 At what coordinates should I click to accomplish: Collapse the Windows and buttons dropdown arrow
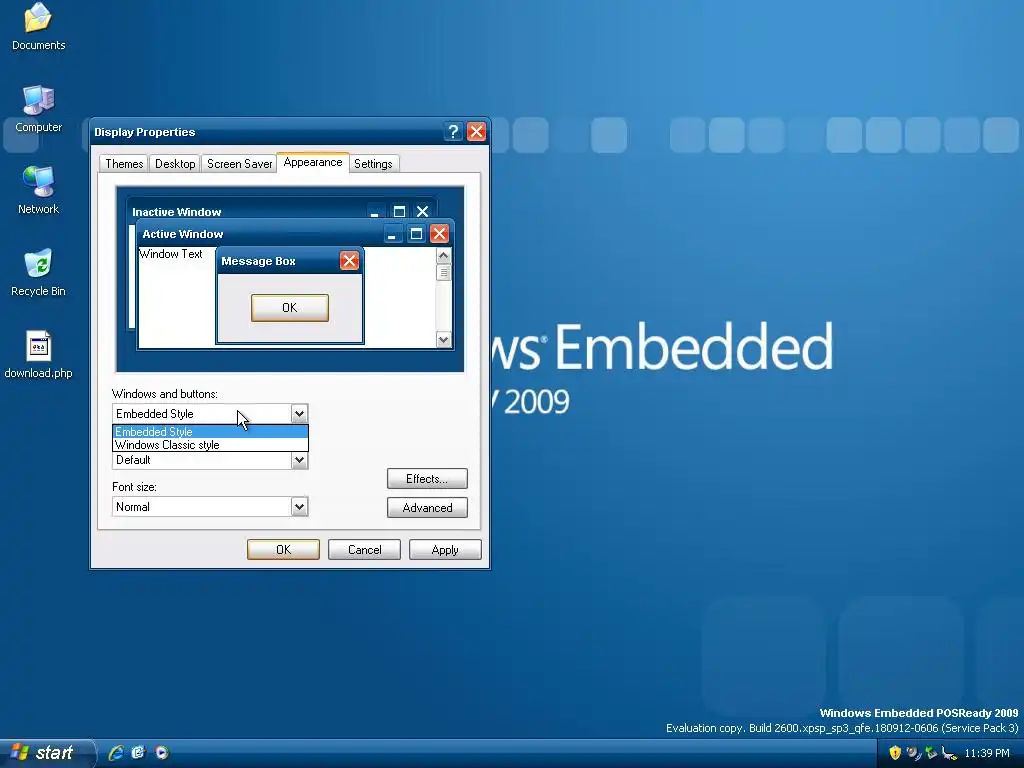[299, 413]
